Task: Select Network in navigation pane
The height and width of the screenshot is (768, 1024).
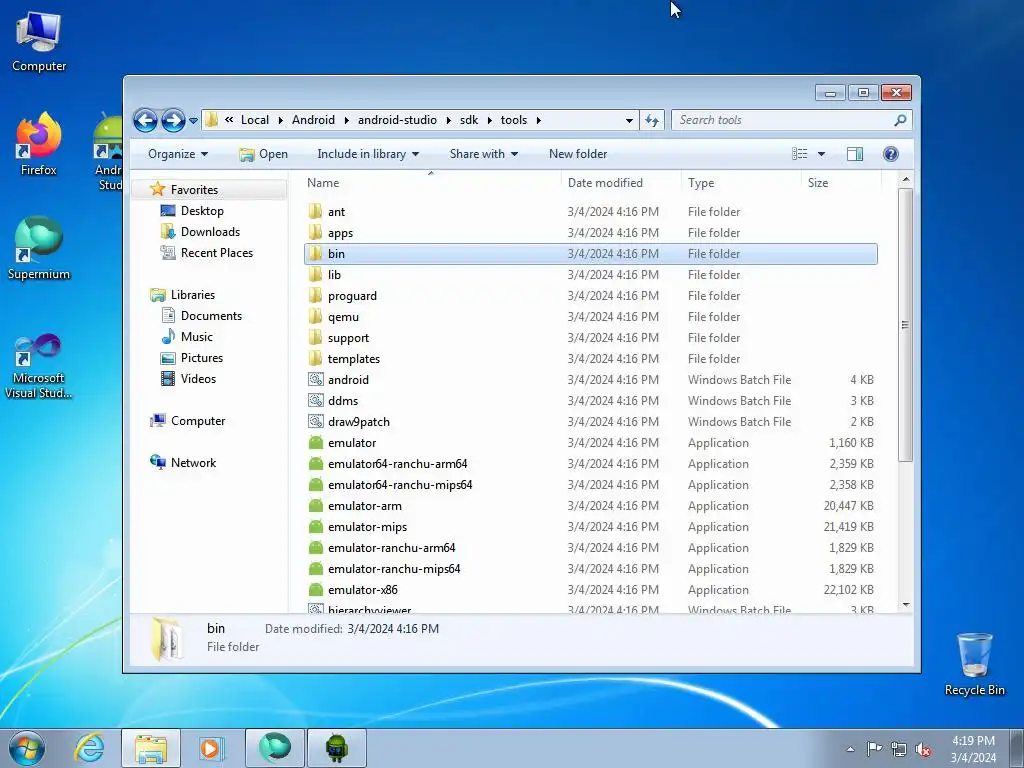Action: click(x=193, y=463)
